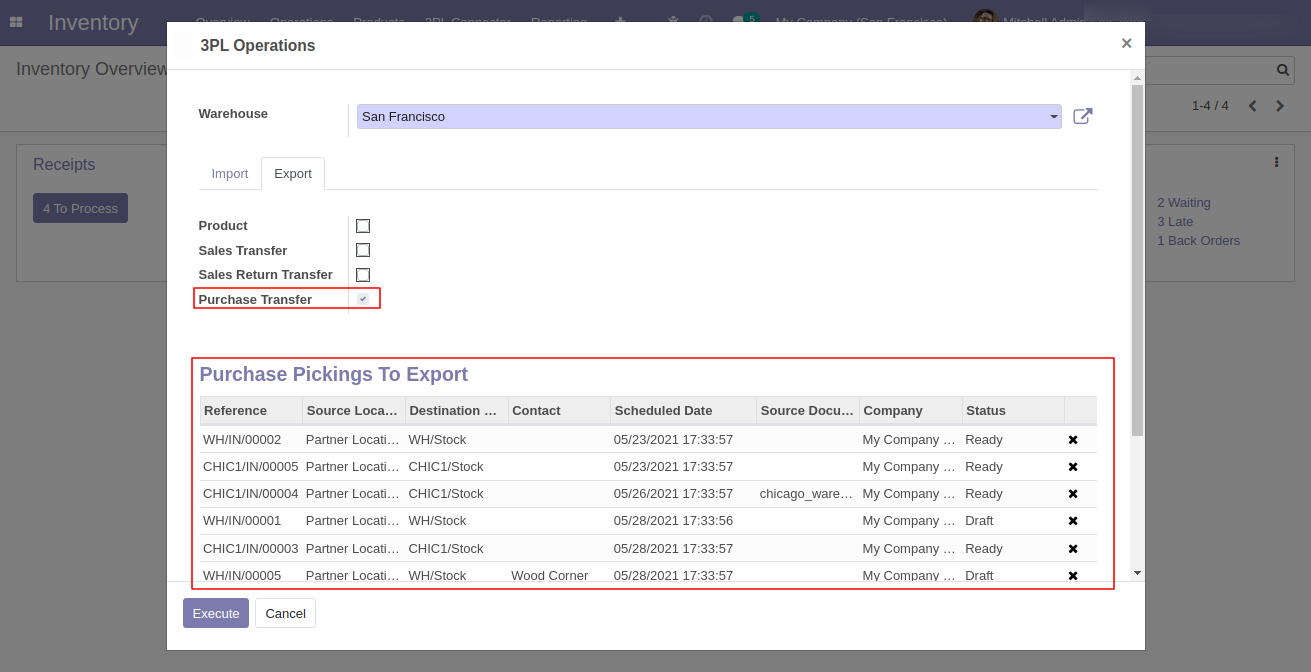Enable the Product checkbox
1311x672 pixels.
point(363,226)
